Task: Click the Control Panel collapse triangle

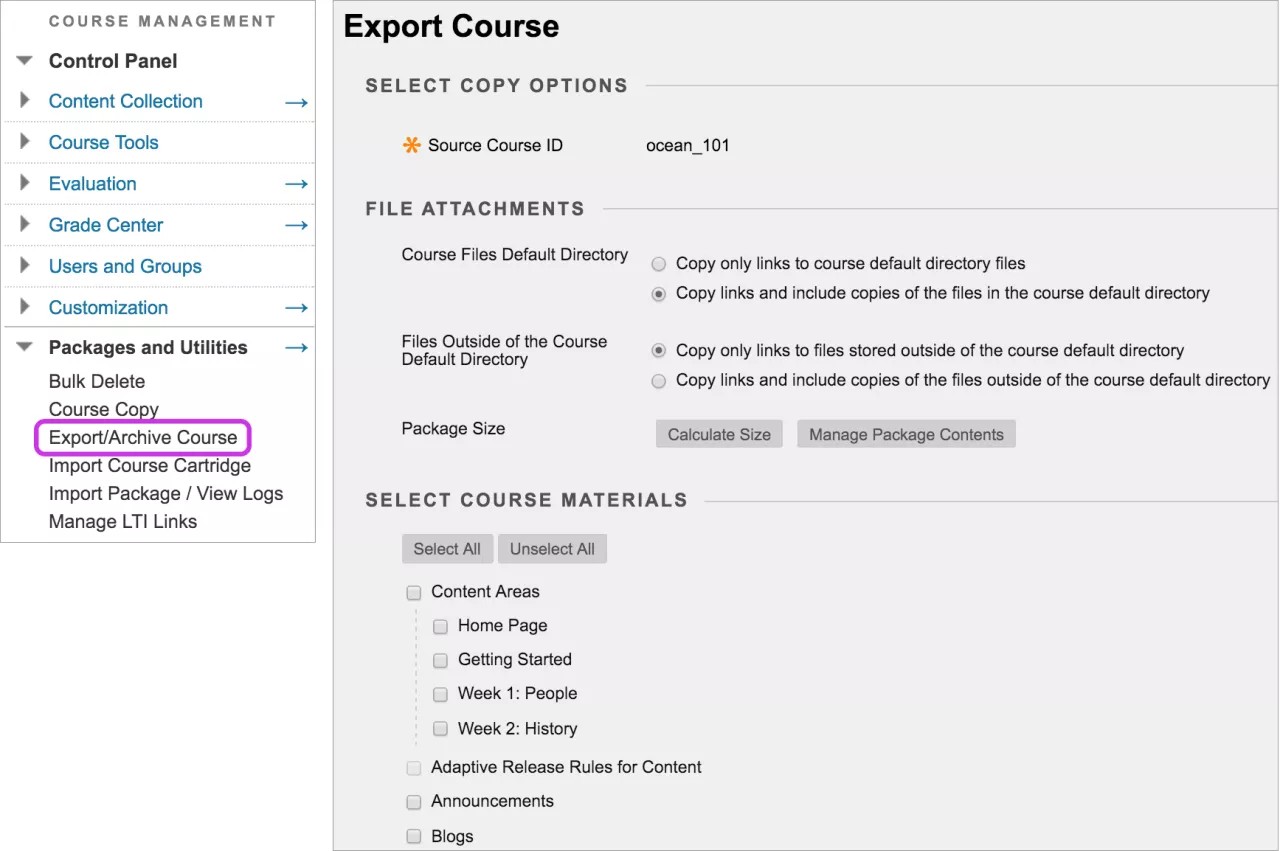Action: 23,60
